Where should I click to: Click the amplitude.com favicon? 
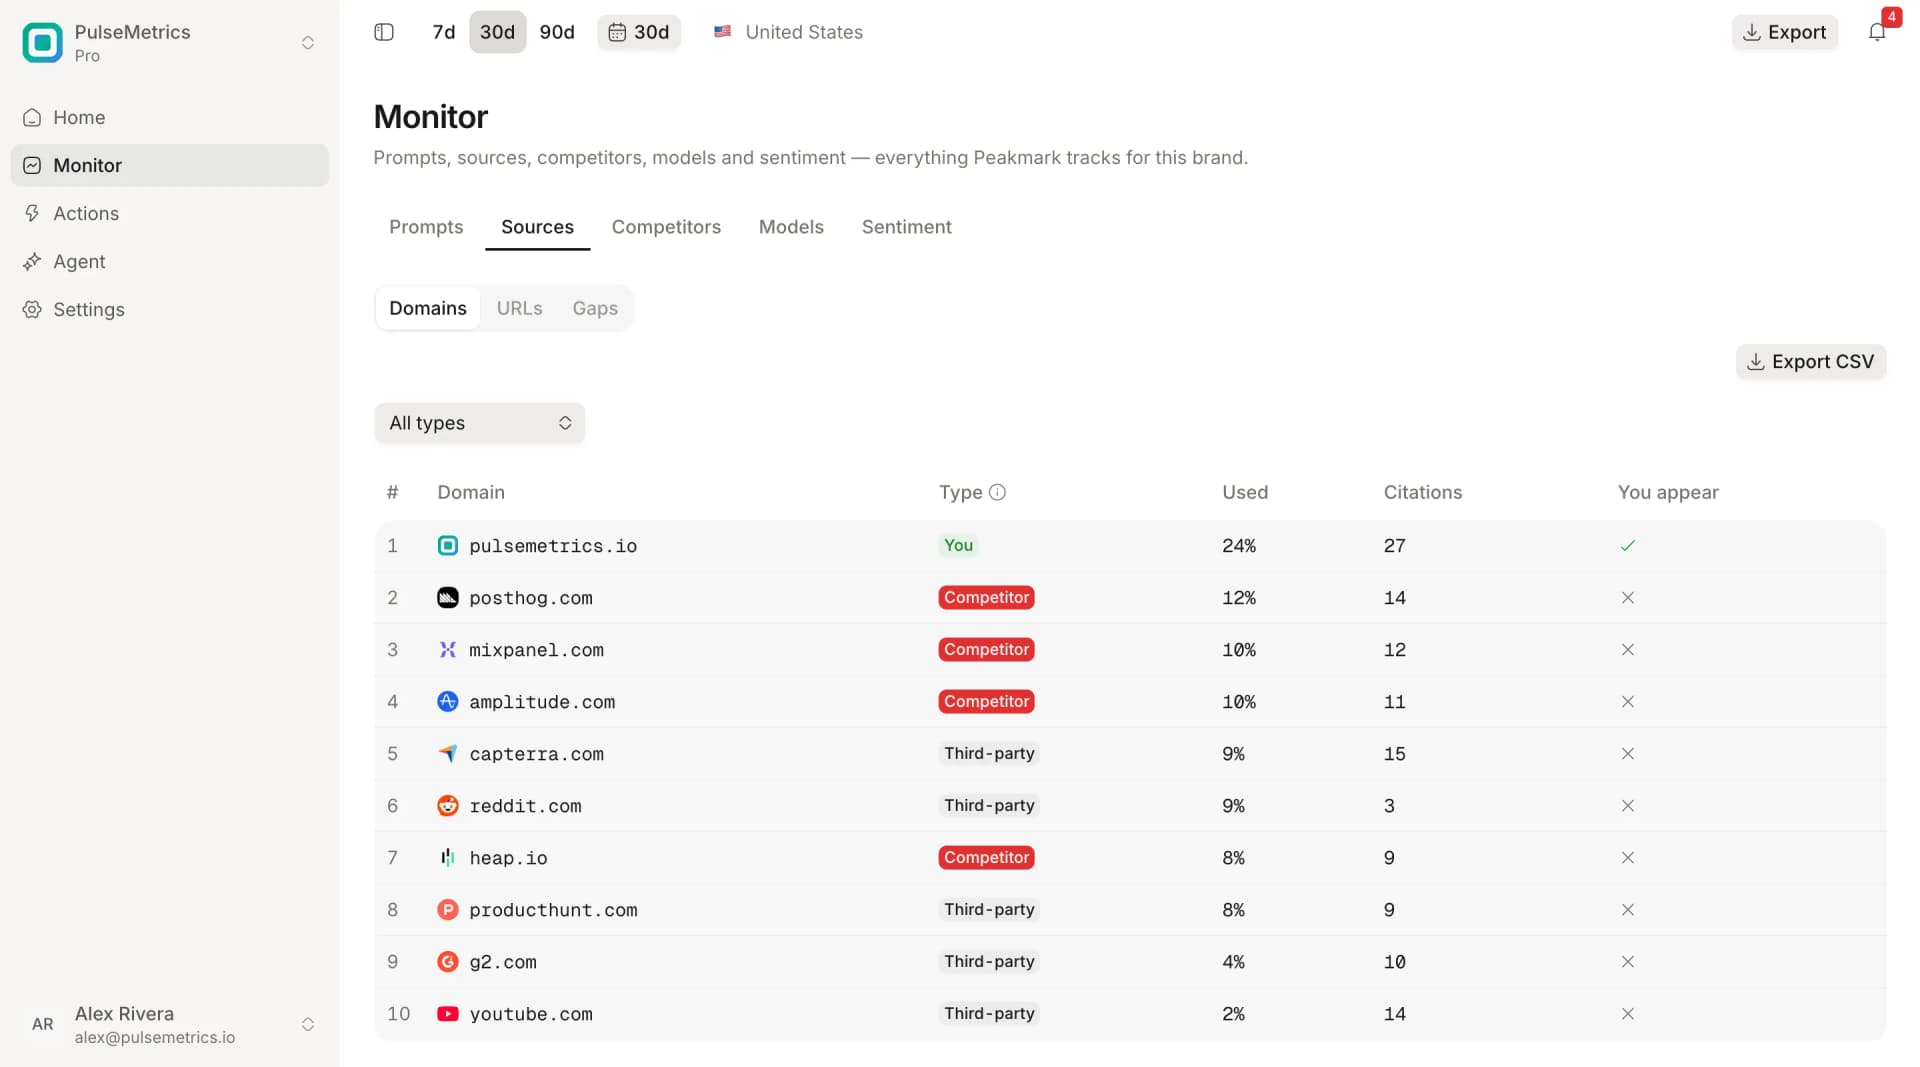point(448,702)
